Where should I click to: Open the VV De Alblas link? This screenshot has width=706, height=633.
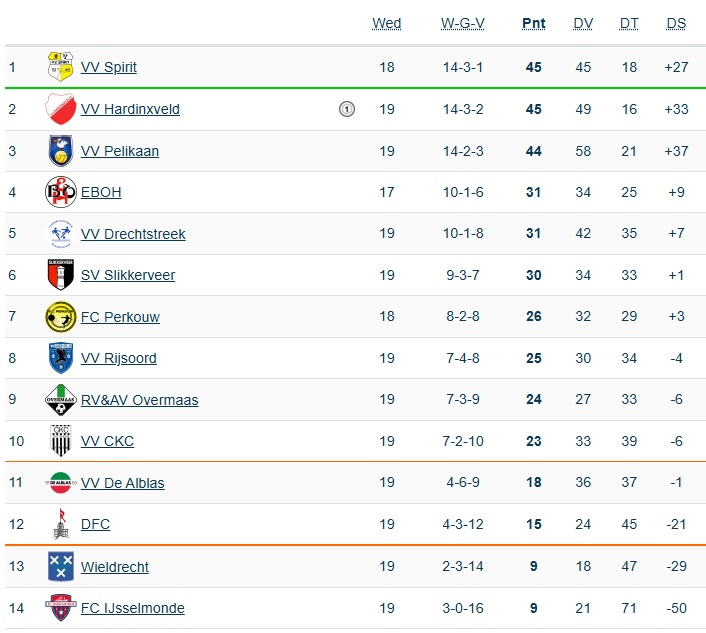(x=122, y=483)
